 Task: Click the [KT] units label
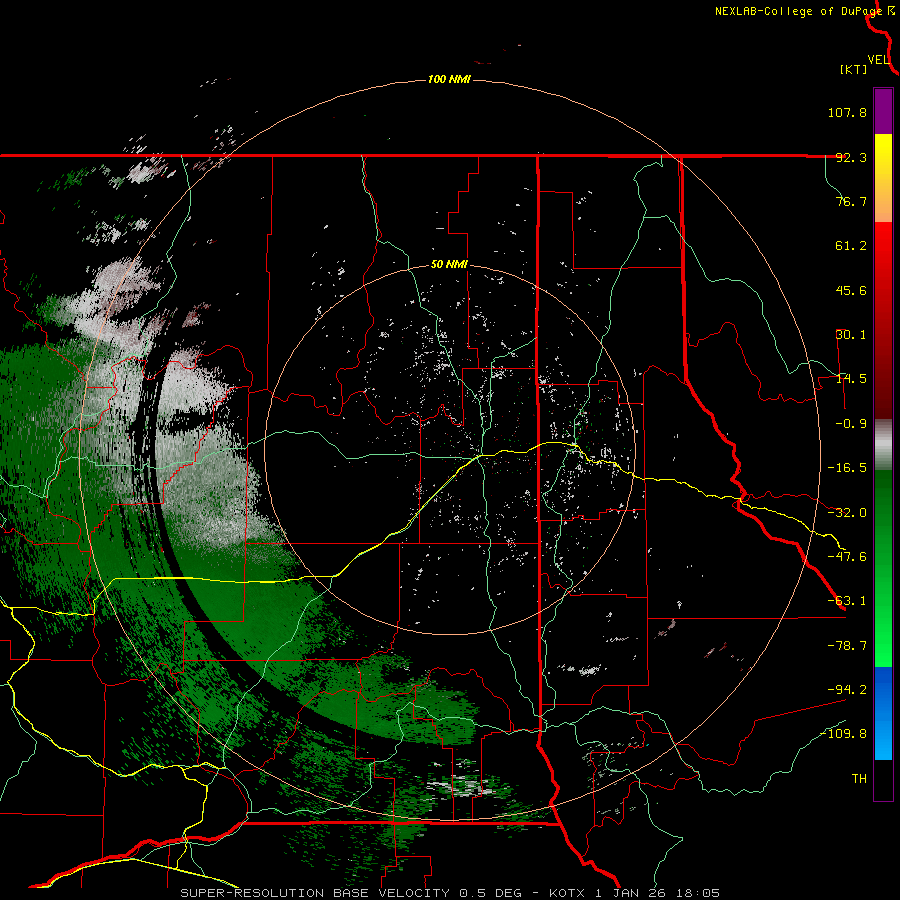[x=854, y=69]
